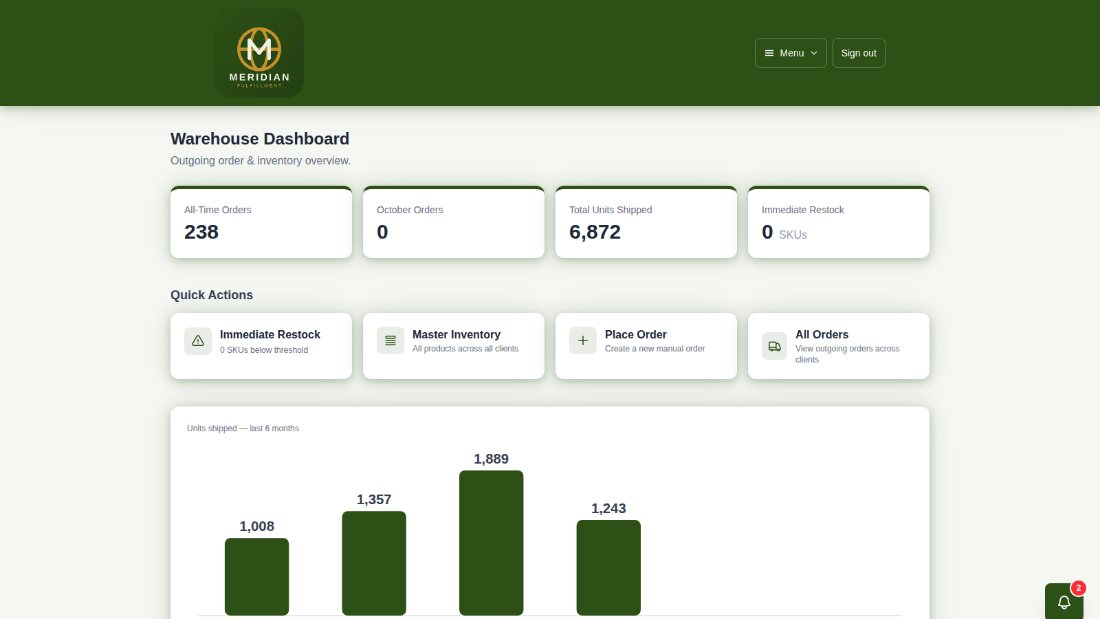
Task: Click 'Units shipped — last 6 months' label
Action: pyautogui.click(x=243, y=428)
